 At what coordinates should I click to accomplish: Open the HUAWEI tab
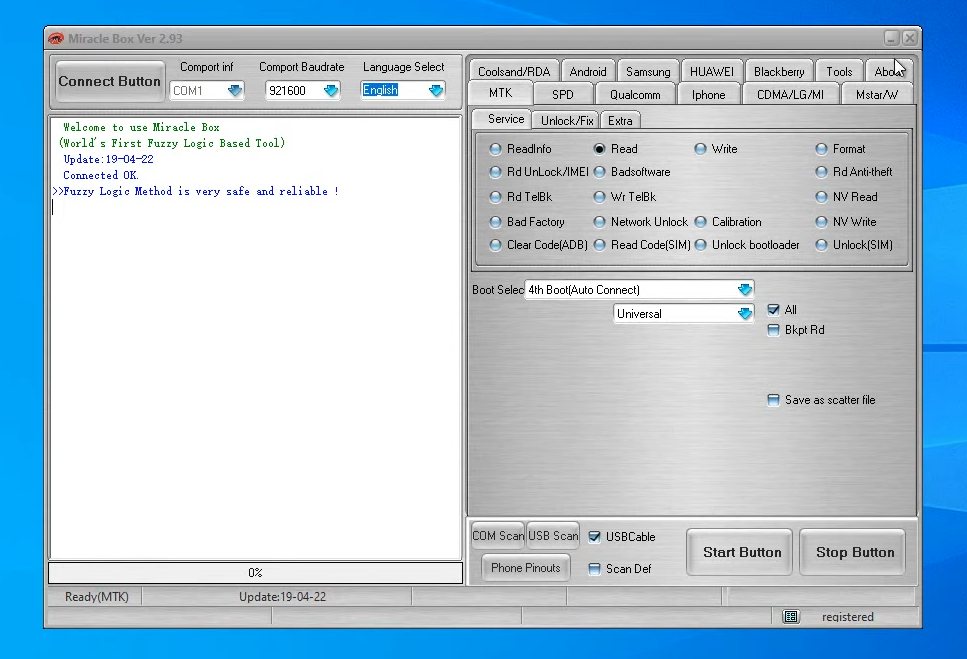pos(712,72)
